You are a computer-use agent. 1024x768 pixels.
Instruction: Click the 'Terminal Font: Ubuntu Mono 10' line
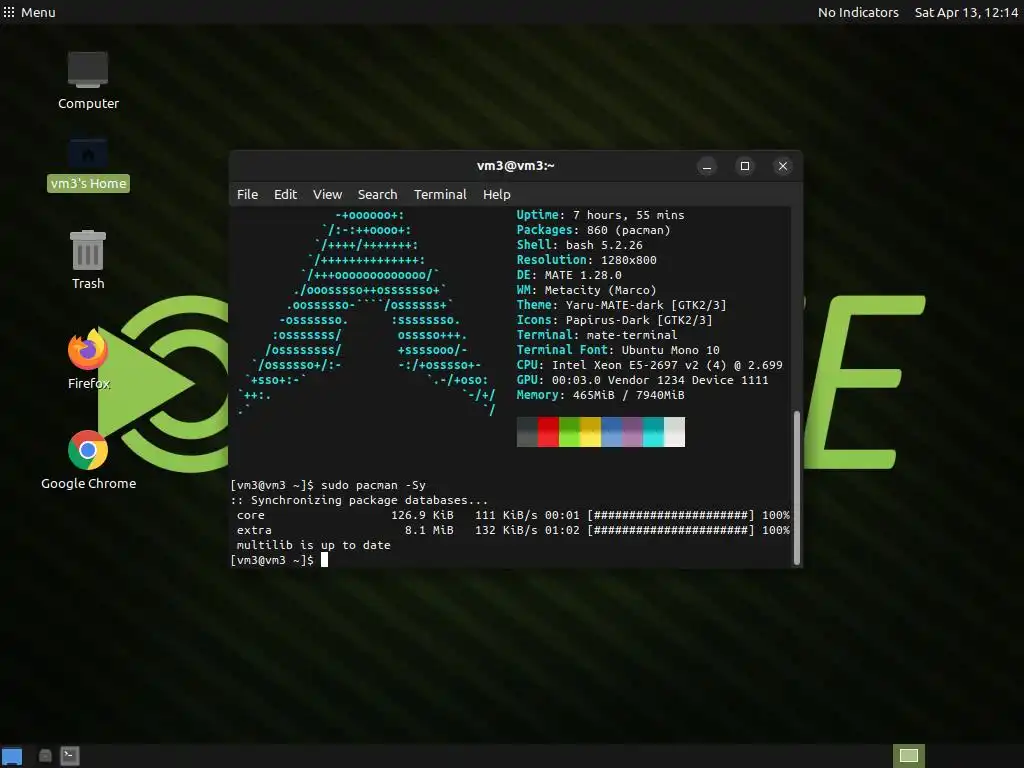pyautogui.click(x=618, y=350)
